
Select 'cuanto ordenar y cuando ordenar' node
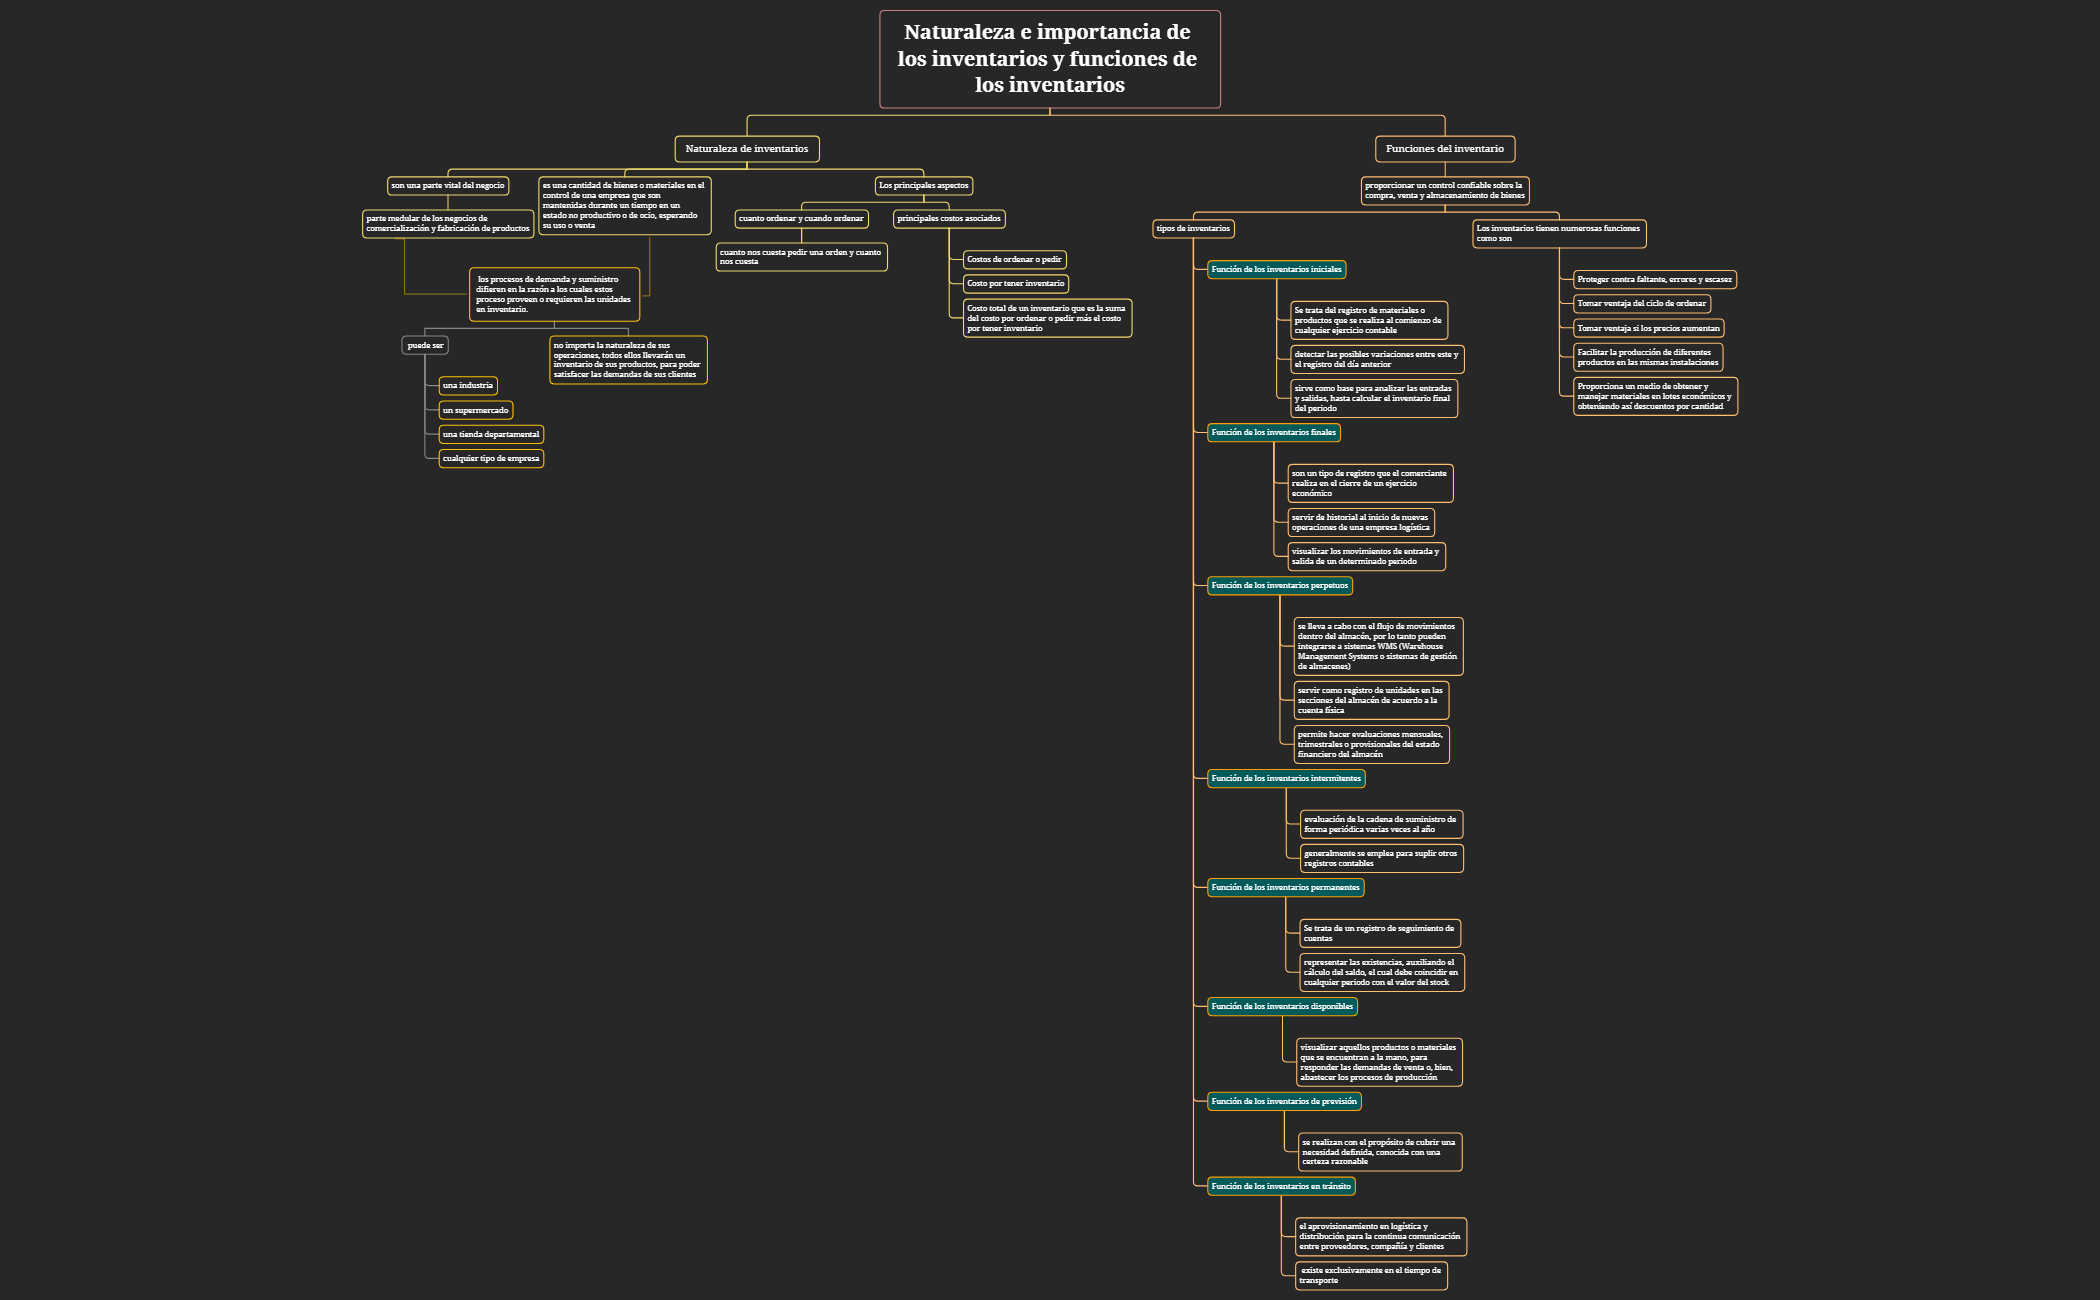click(x=800, y=219)
